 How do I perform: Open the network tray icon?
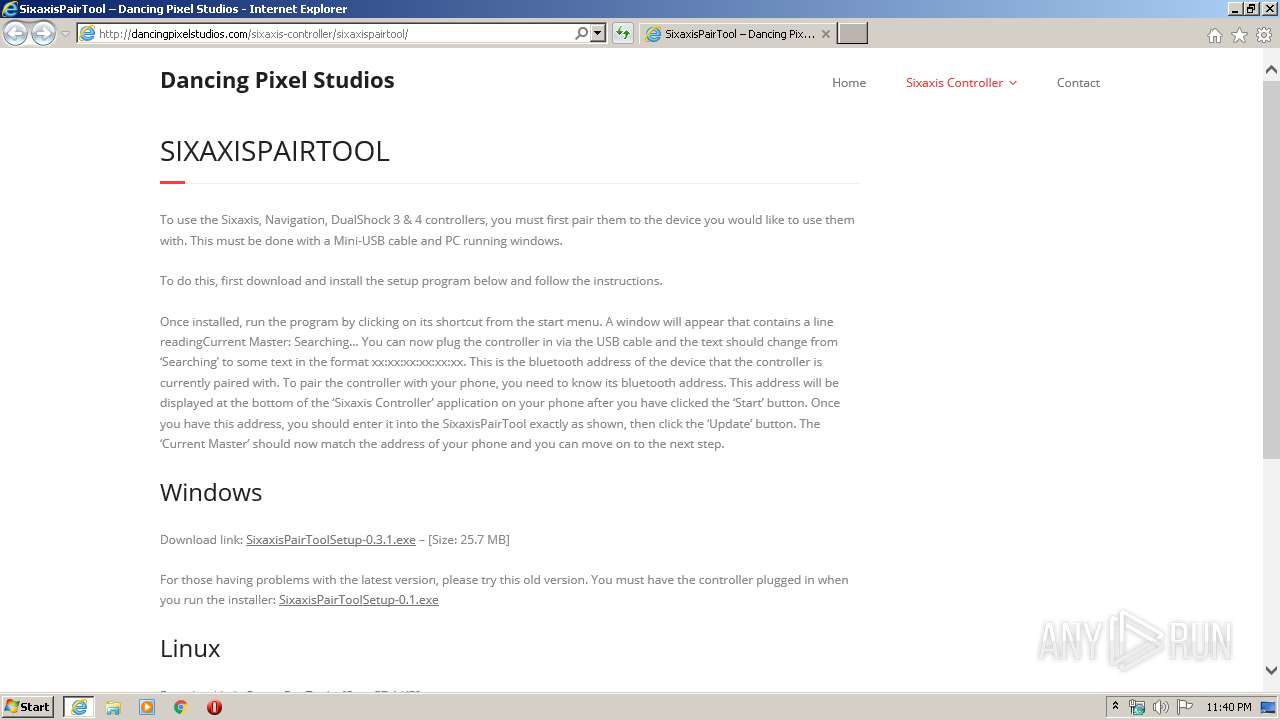point(1137,707)
